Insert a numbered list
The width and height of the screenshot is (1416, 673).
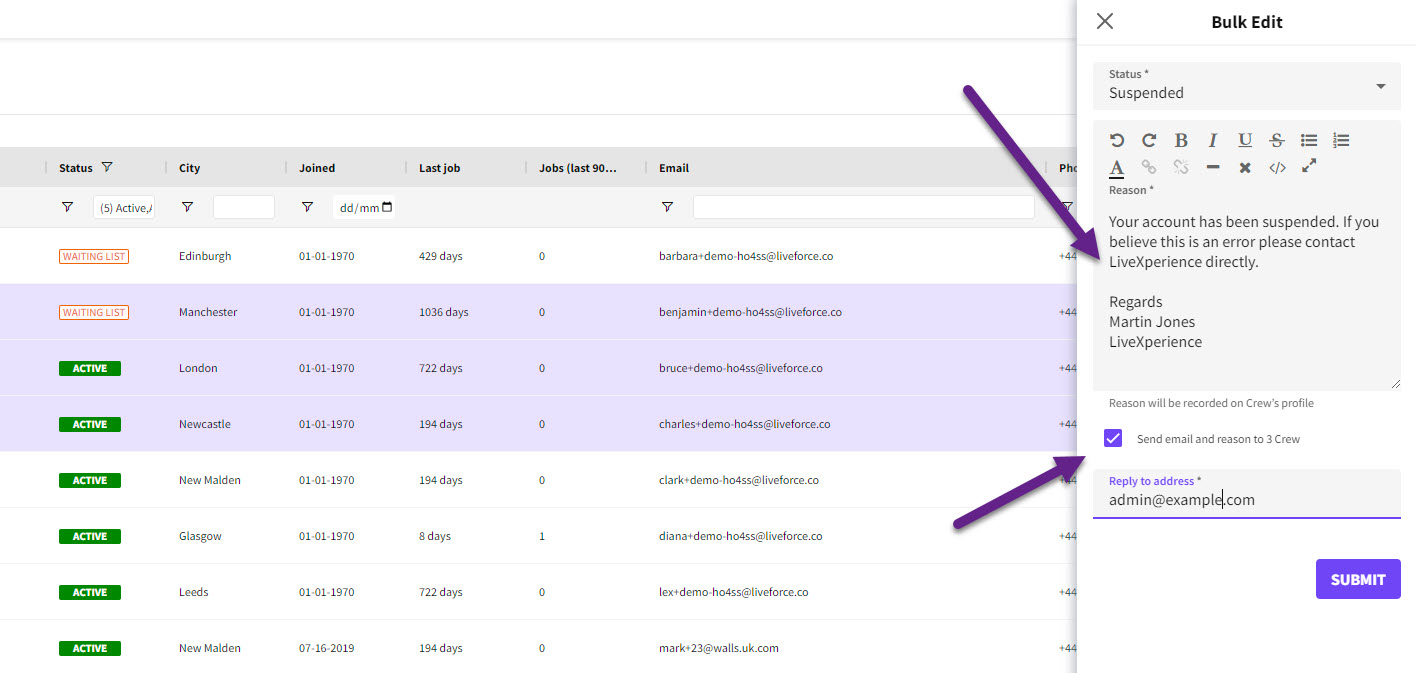coord(1341,141)
